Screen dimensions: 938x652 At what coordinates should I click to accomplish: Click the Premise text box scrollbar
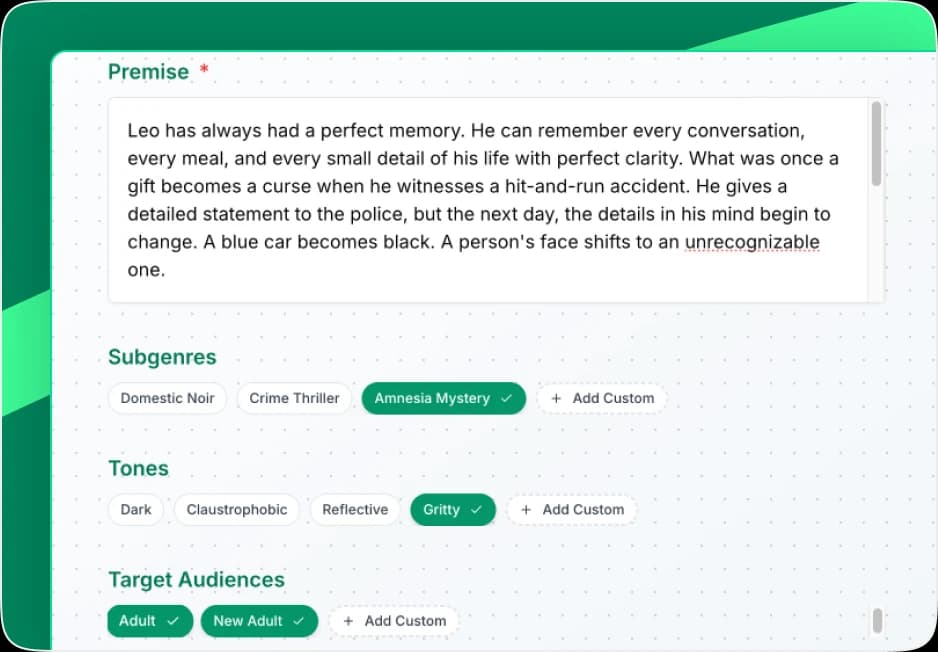[877, 143]
